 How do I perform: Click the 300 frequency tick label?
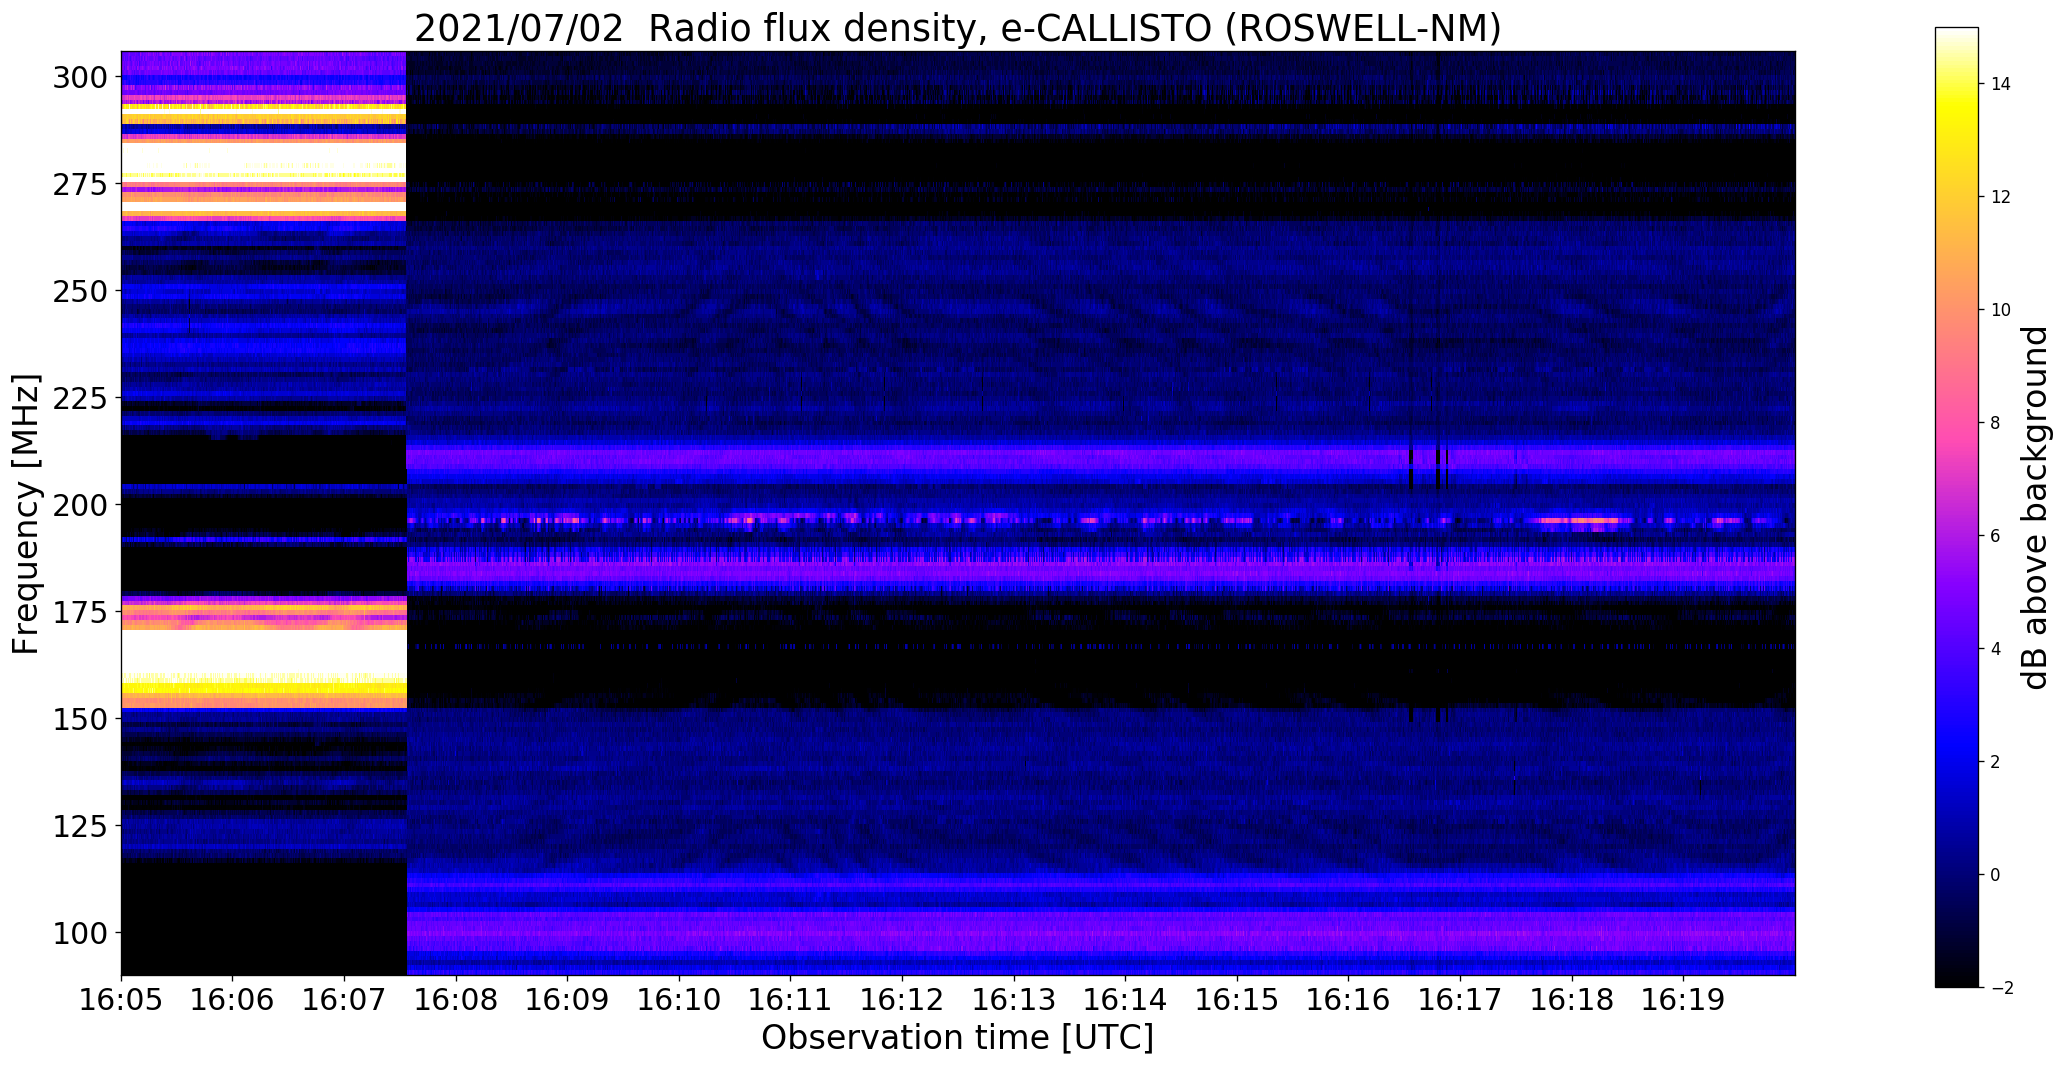coord(81,77)
